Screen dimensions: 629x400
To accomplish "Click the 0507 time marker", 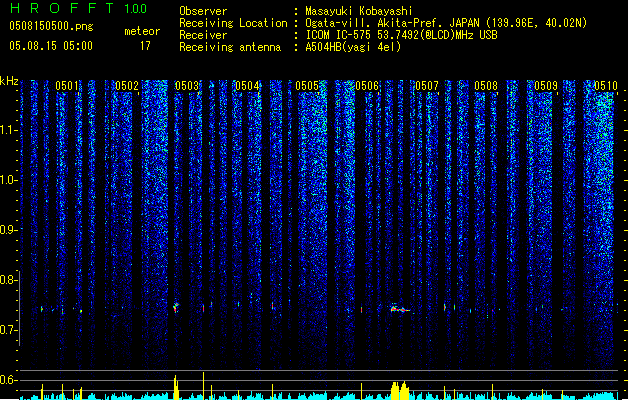I will pyautogui.click(x=427, y=86).
